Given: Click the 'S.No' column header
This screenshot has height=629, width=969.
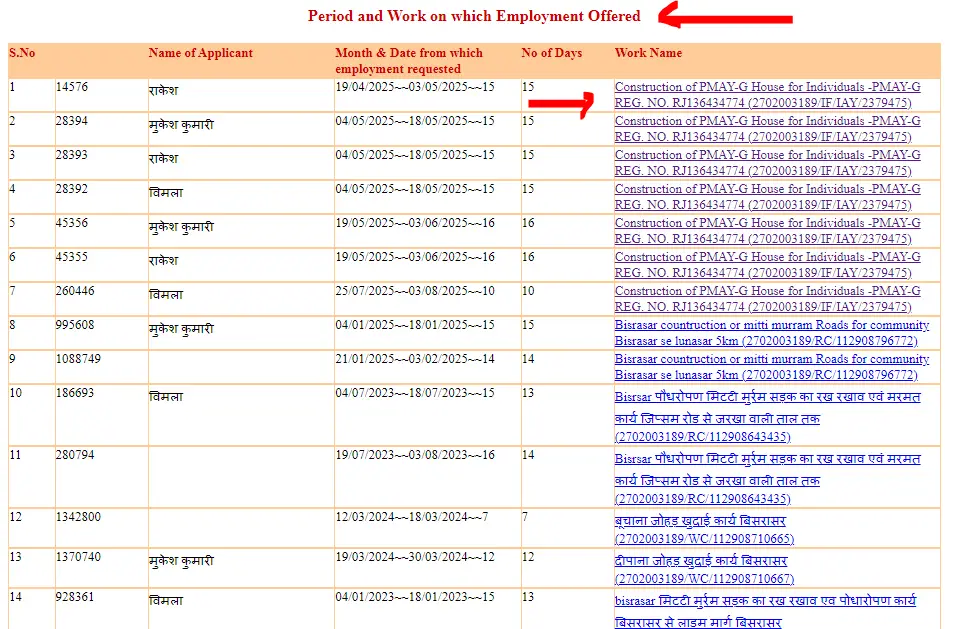Looking at the screenshot, I should coord(22,53).
